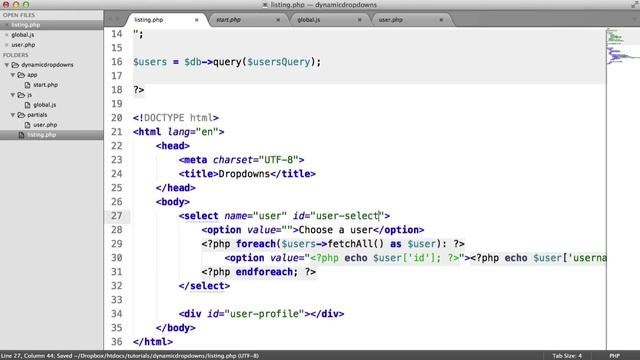Screen dimensions: 640x360
Task: Click line number 27 in the gutter
Action: click(x=117, y=216)
